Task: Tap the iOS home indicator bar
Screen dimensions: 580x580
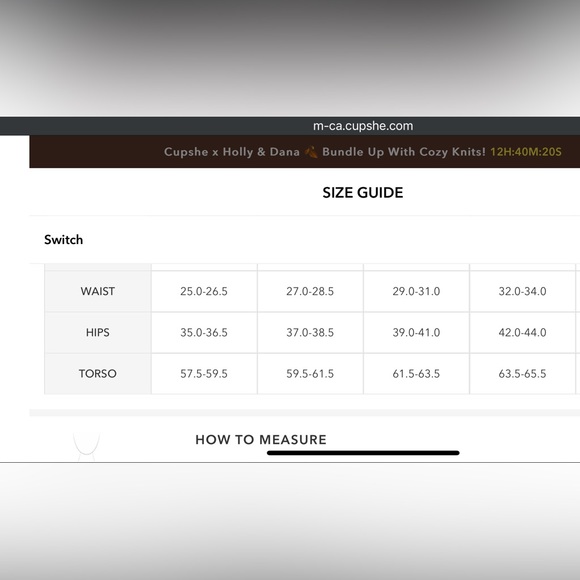Action: [x=363, y=453]
